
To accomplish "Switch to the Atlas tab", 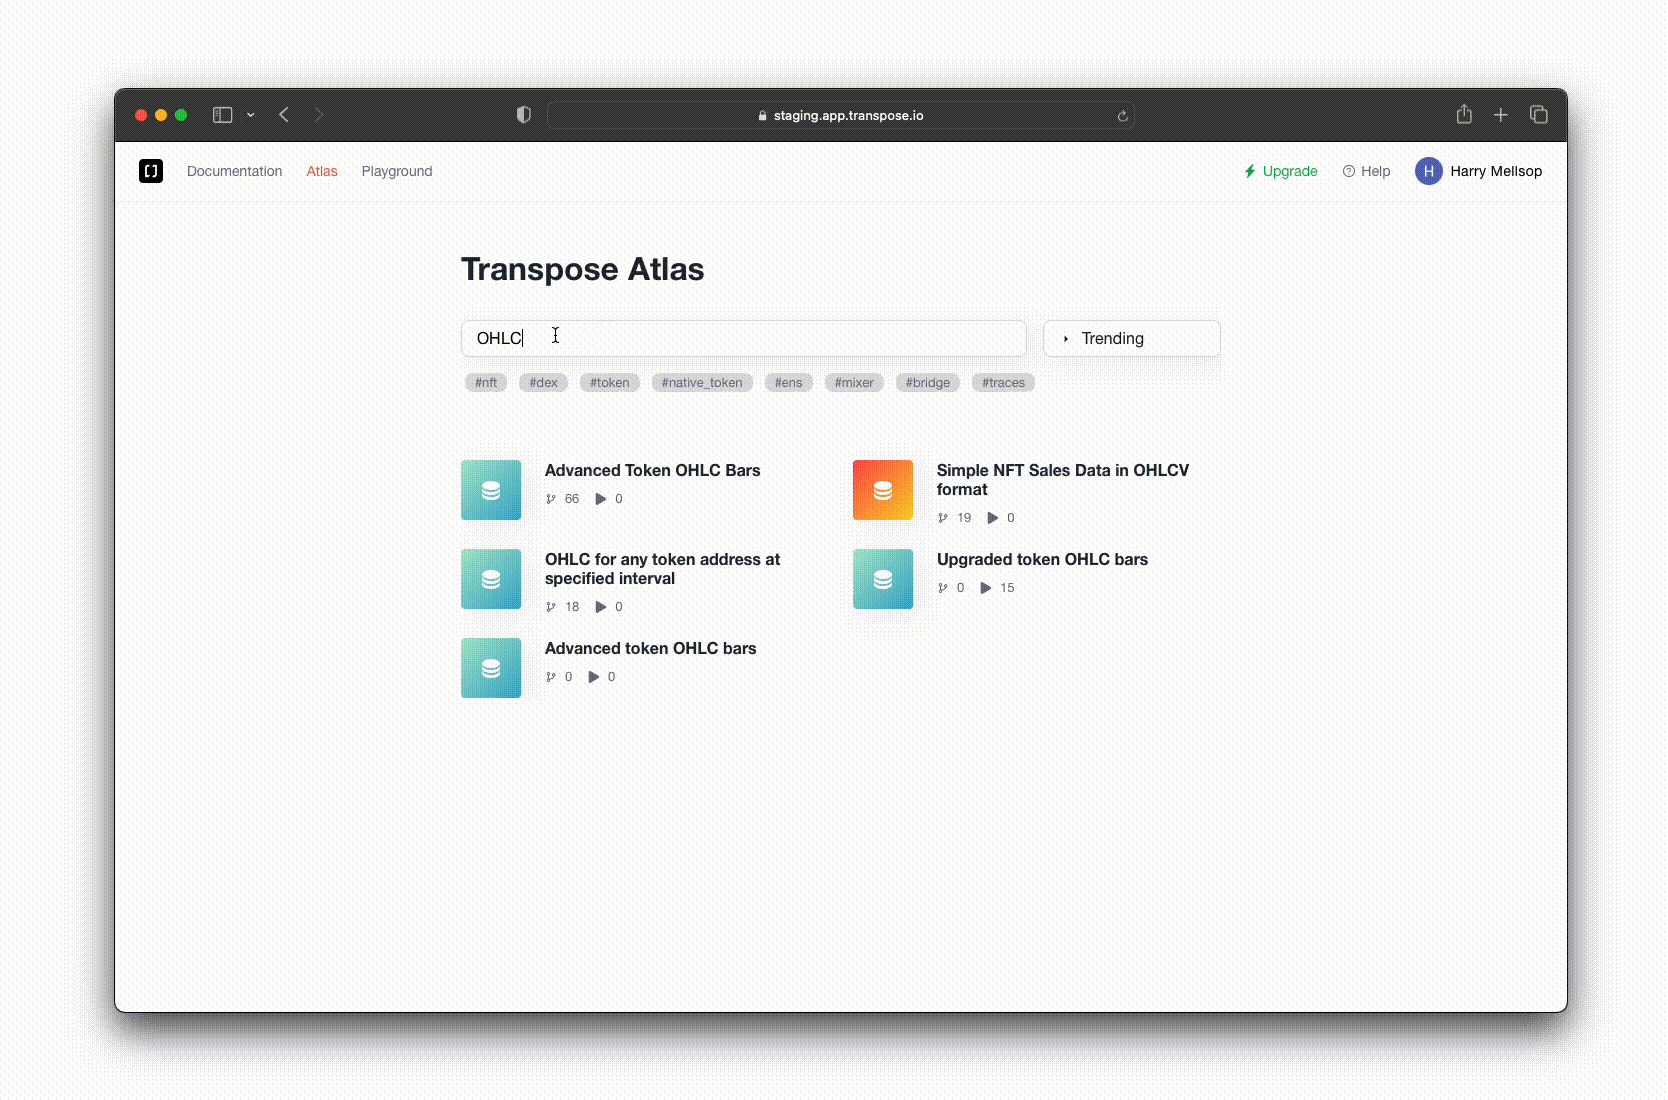I will point(322,171).
